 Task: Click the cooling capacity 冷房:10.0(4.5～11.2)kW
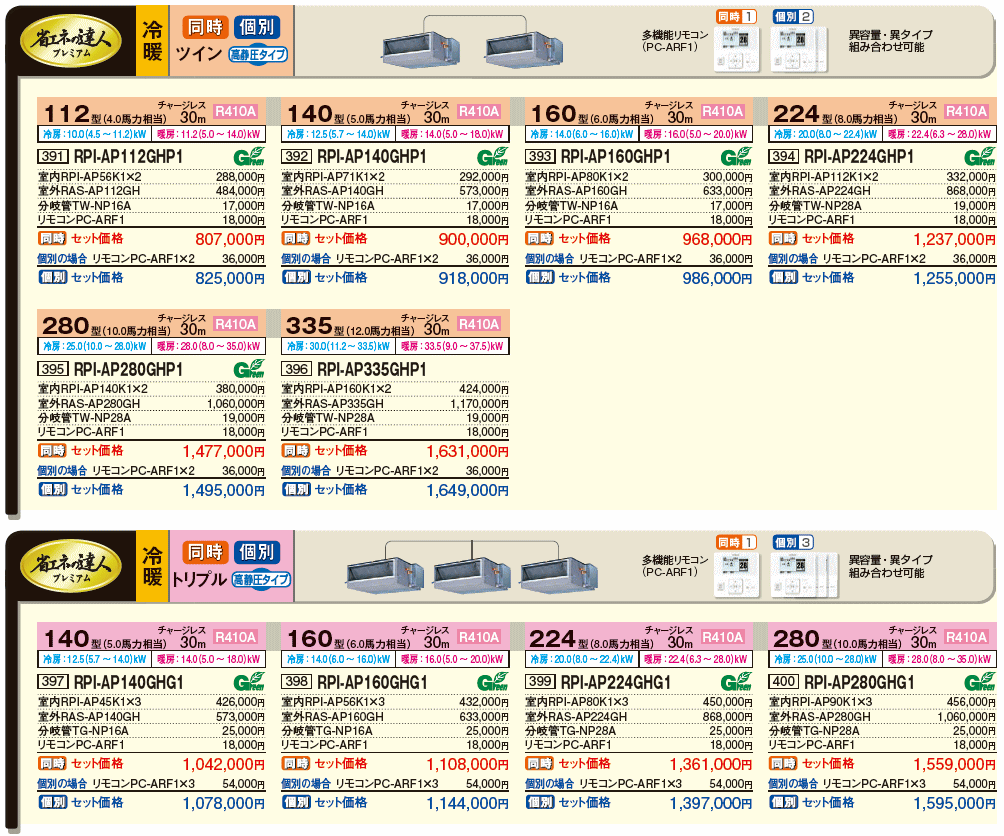[95, 134]
